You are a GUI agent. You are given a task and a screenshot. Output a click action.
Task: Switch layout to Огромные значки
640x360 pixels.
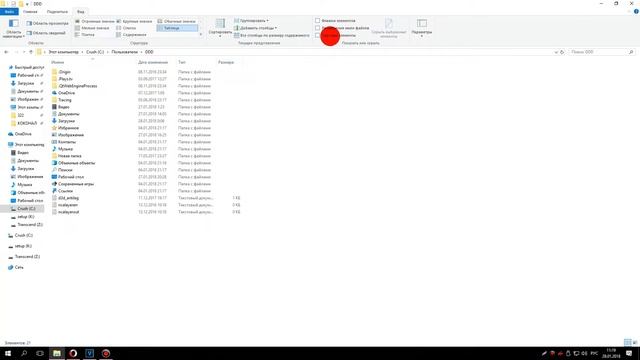pyautogui.click(x=95, y=21)
